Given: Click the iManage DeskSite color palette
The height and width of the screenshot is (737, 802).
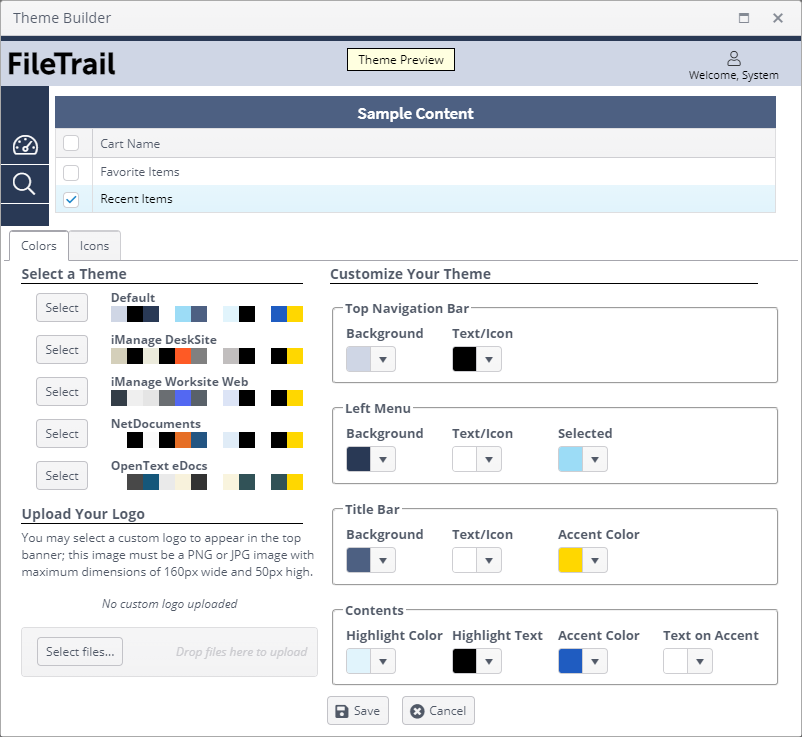Looking at the screenshot, I should tap(207, 356).
